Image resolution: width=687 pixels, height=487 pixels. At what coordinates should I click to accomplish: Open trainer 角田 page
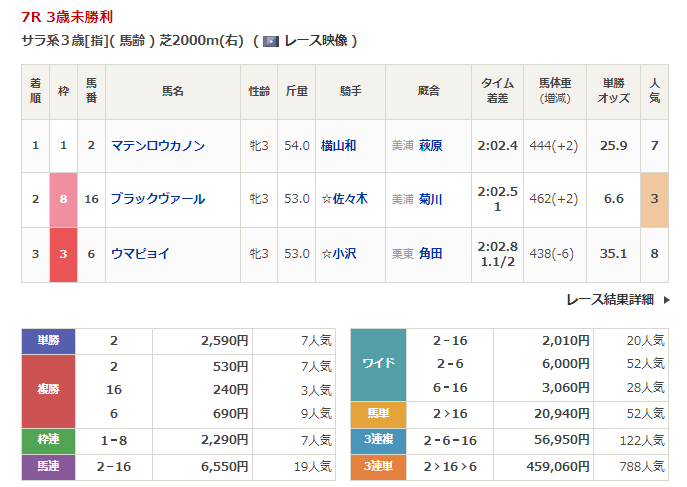pyautogui.click(x=431, y=254)
